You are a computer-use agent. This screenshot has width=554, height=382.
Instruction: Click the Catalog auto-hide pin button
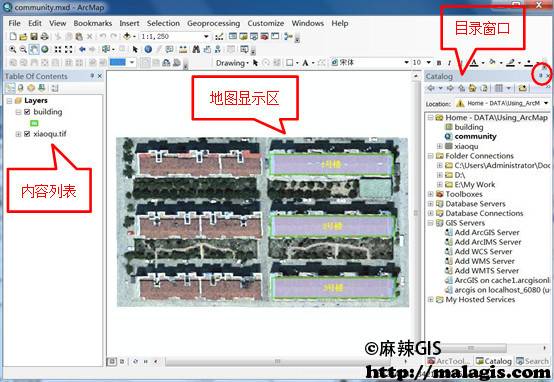click(x=541, y=75)
